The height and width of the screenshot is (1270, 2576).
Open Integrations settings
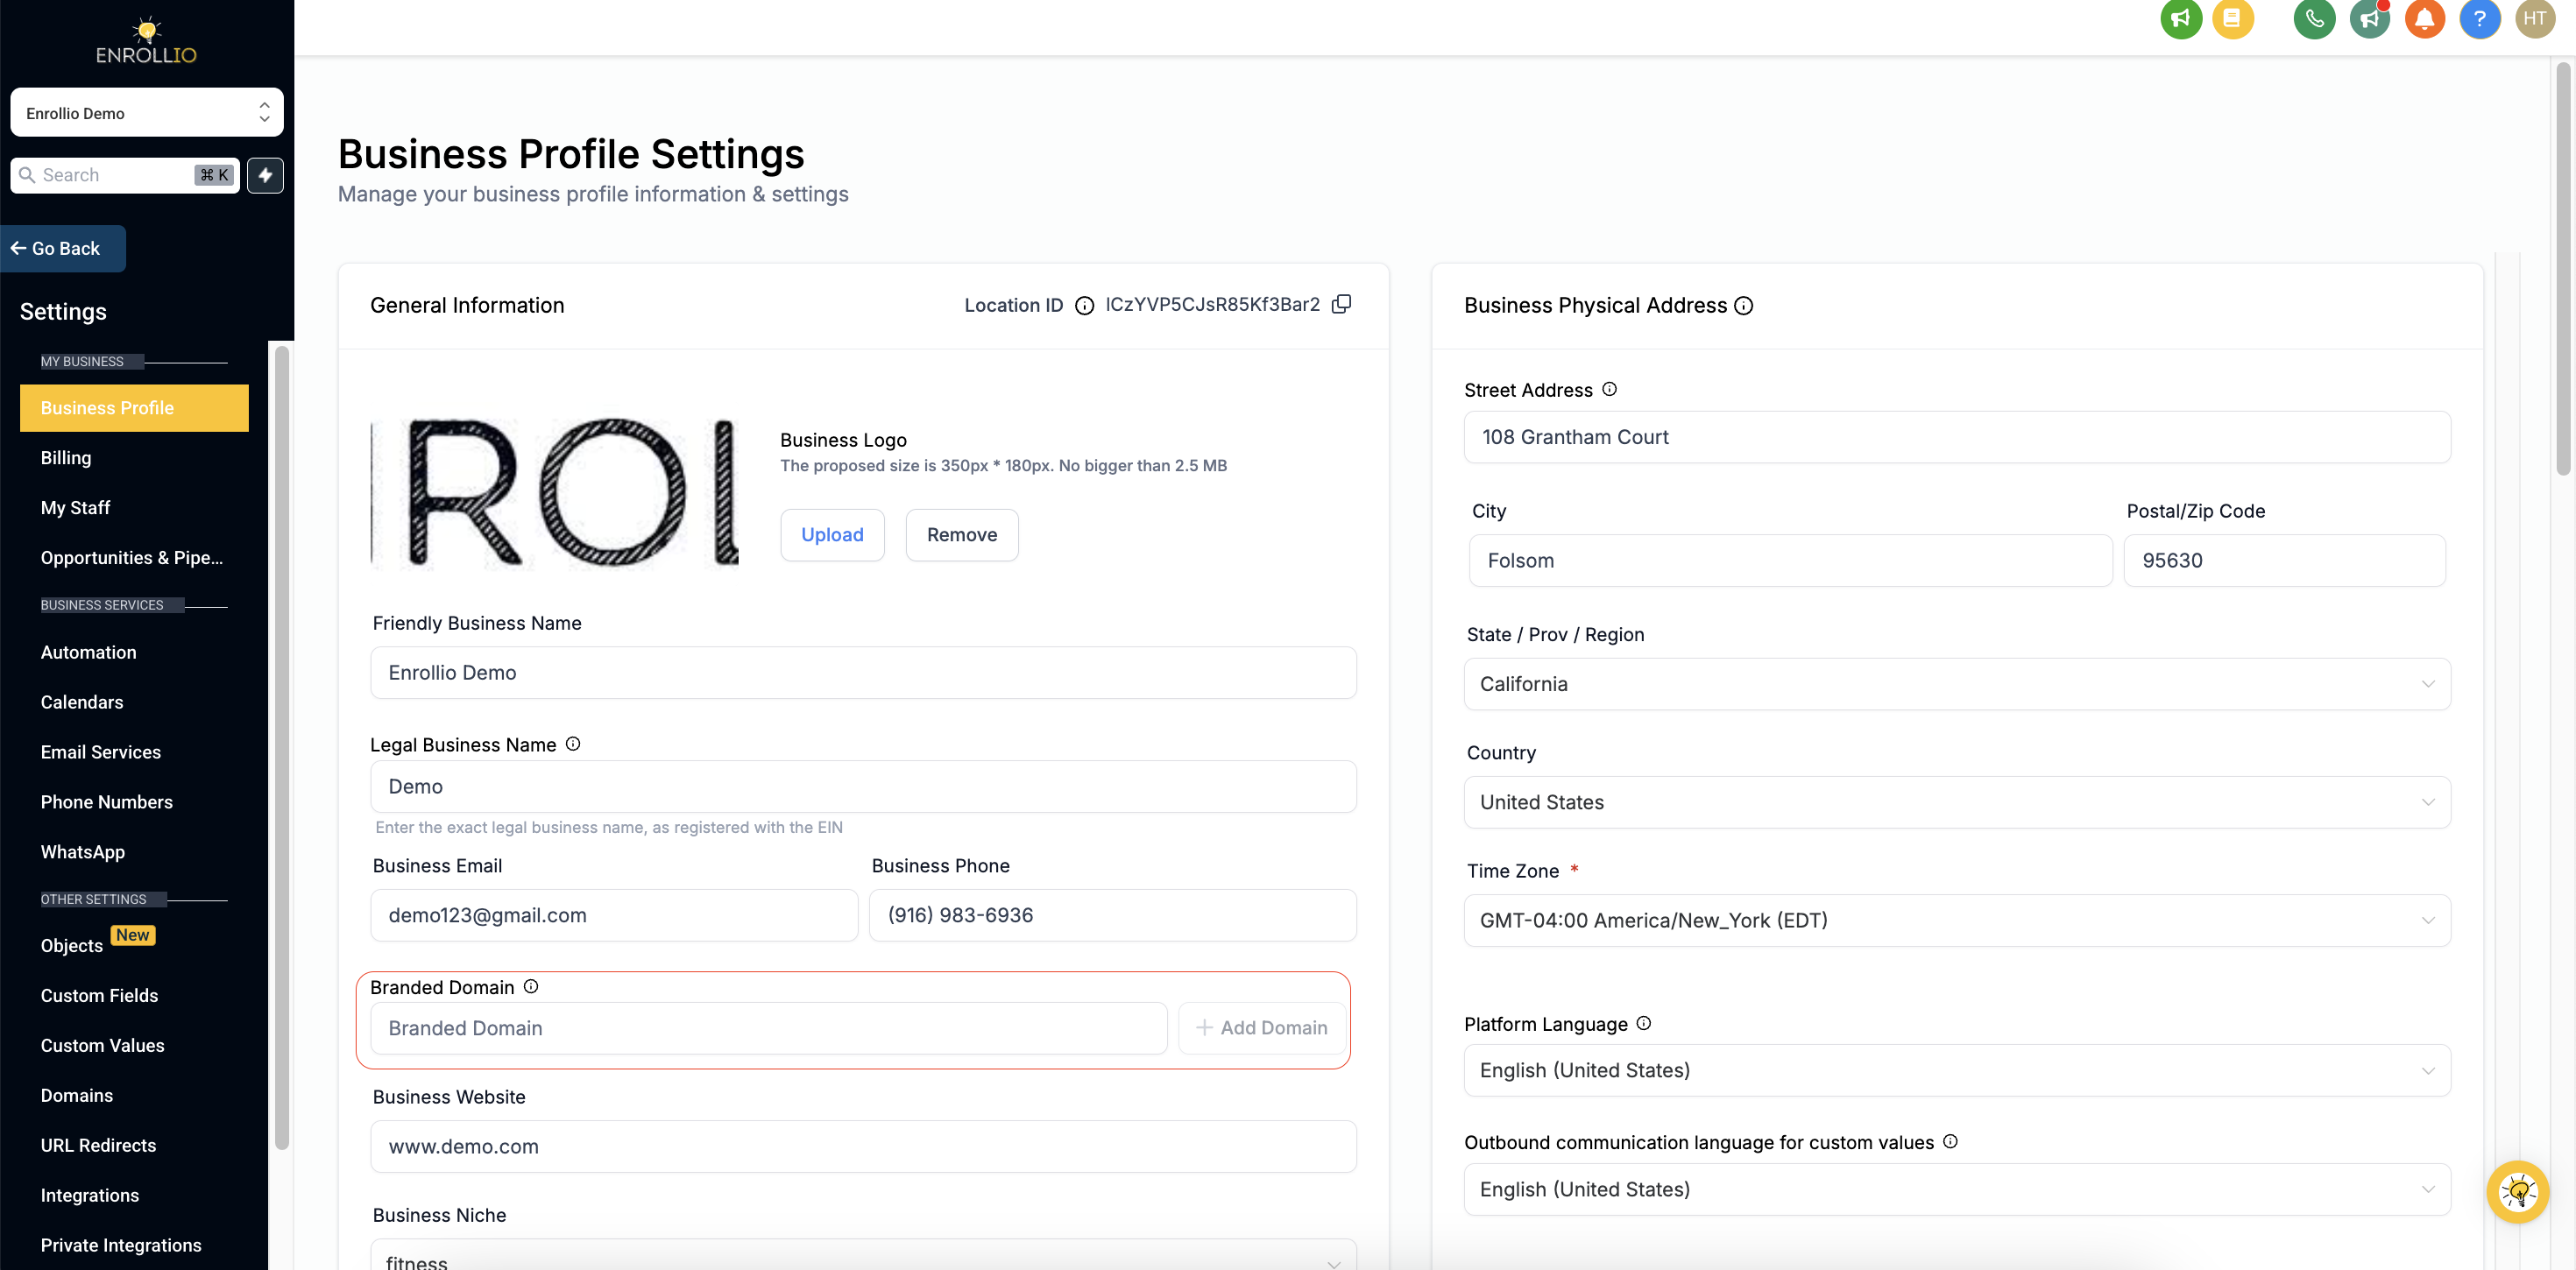[90, 1196]
